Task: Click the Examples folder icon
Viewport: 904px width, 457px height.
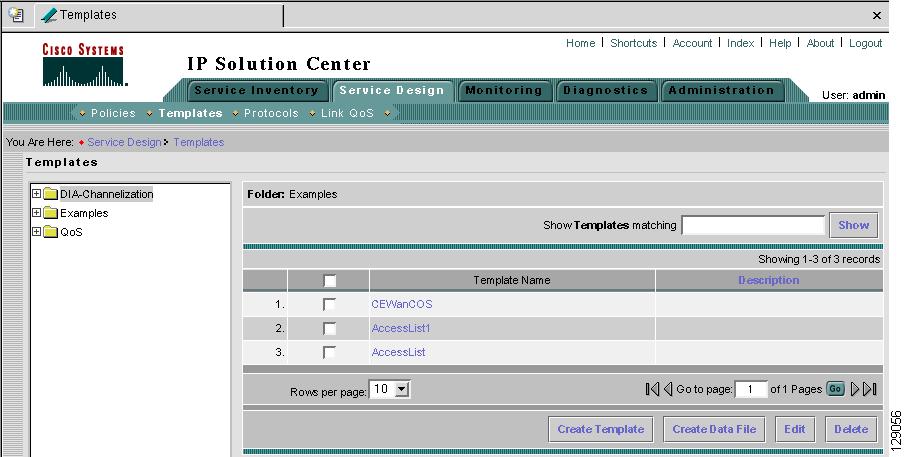Action: pos(51,213)
